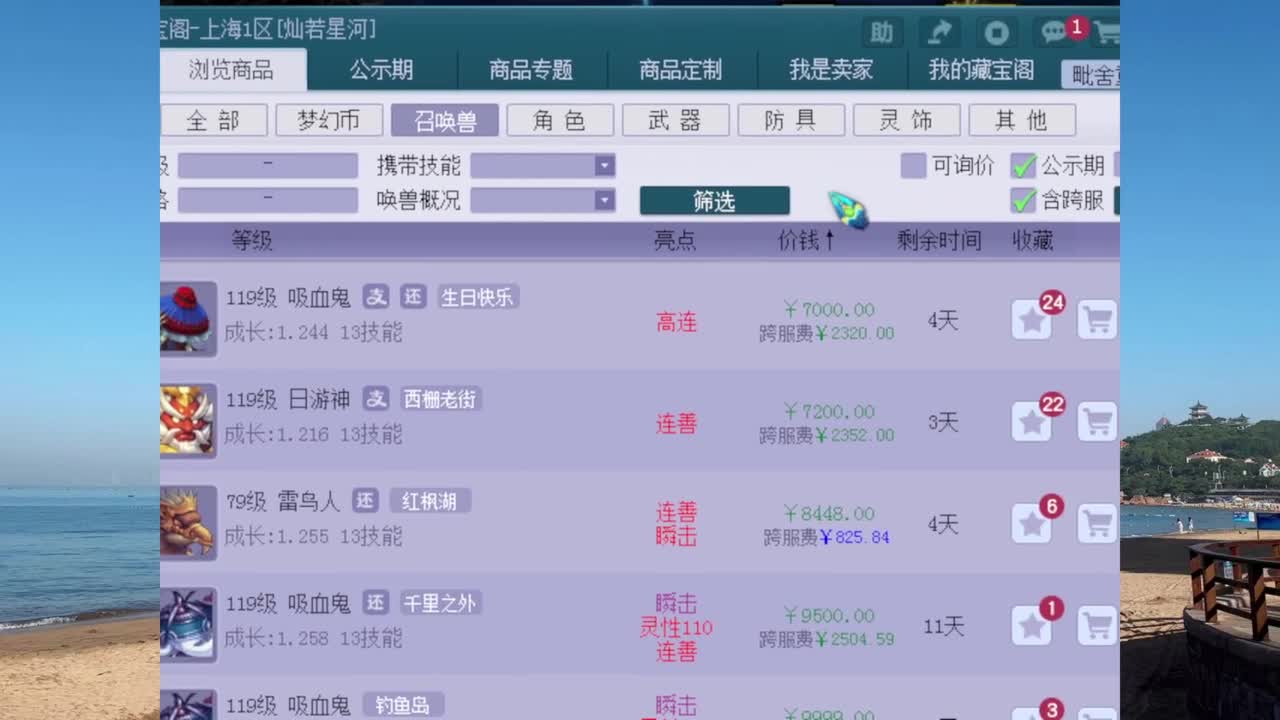
Task: Uncheck the 含跨服 checkbox
Action: click(1023, 200)
